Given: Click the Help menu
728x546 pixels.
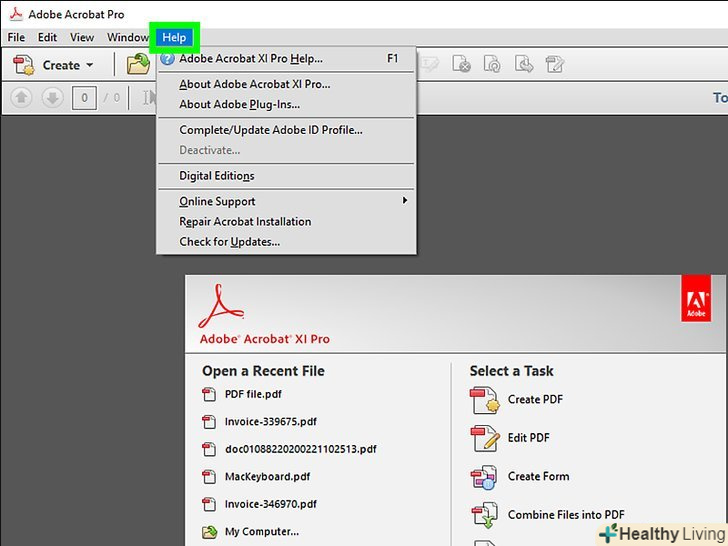Looking at the screenshot, I should [x=174, y=37].
